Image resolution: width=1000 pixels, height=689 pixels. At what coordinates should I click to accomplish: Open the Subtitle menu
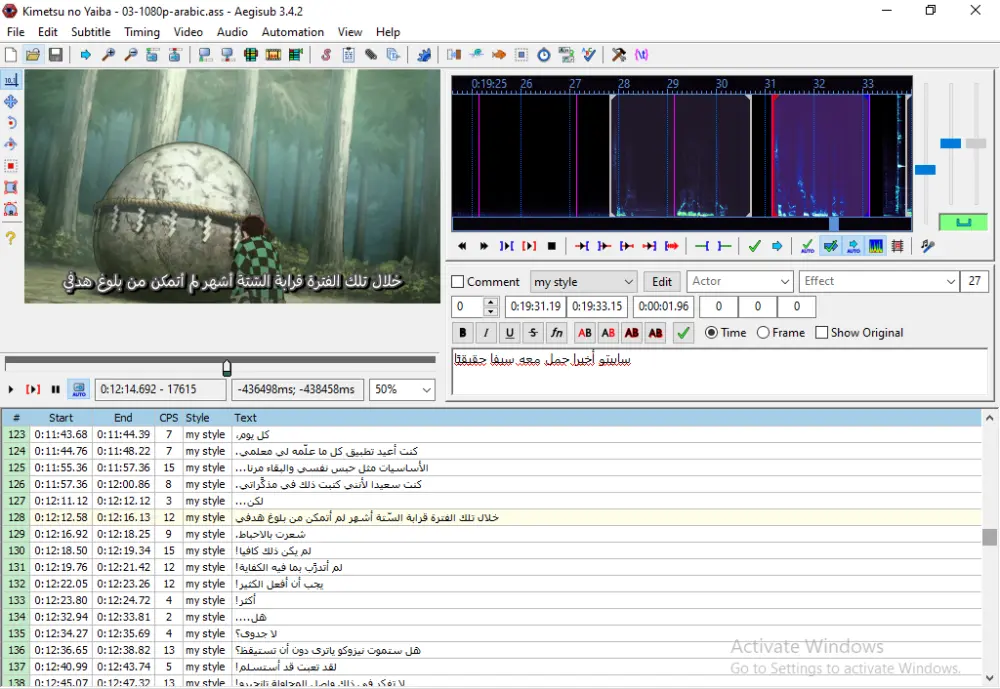tap(91, 32)
